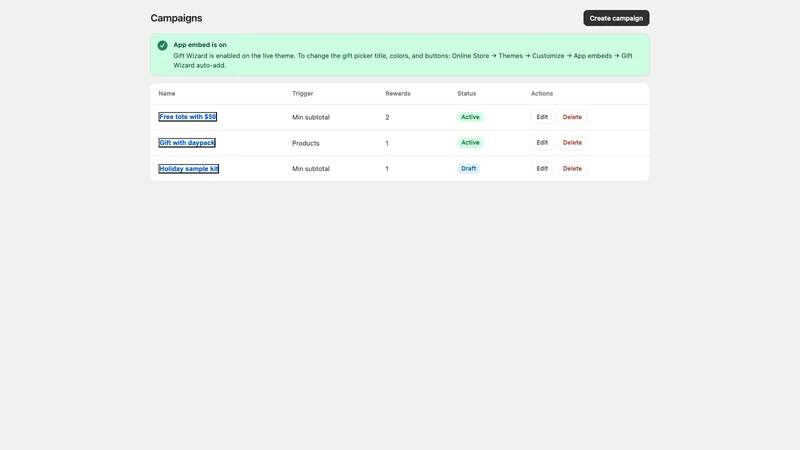Viewport: 800px width, 450px height.
Task: Click the green checkmark success icon
Action: (x=162, y=45)
